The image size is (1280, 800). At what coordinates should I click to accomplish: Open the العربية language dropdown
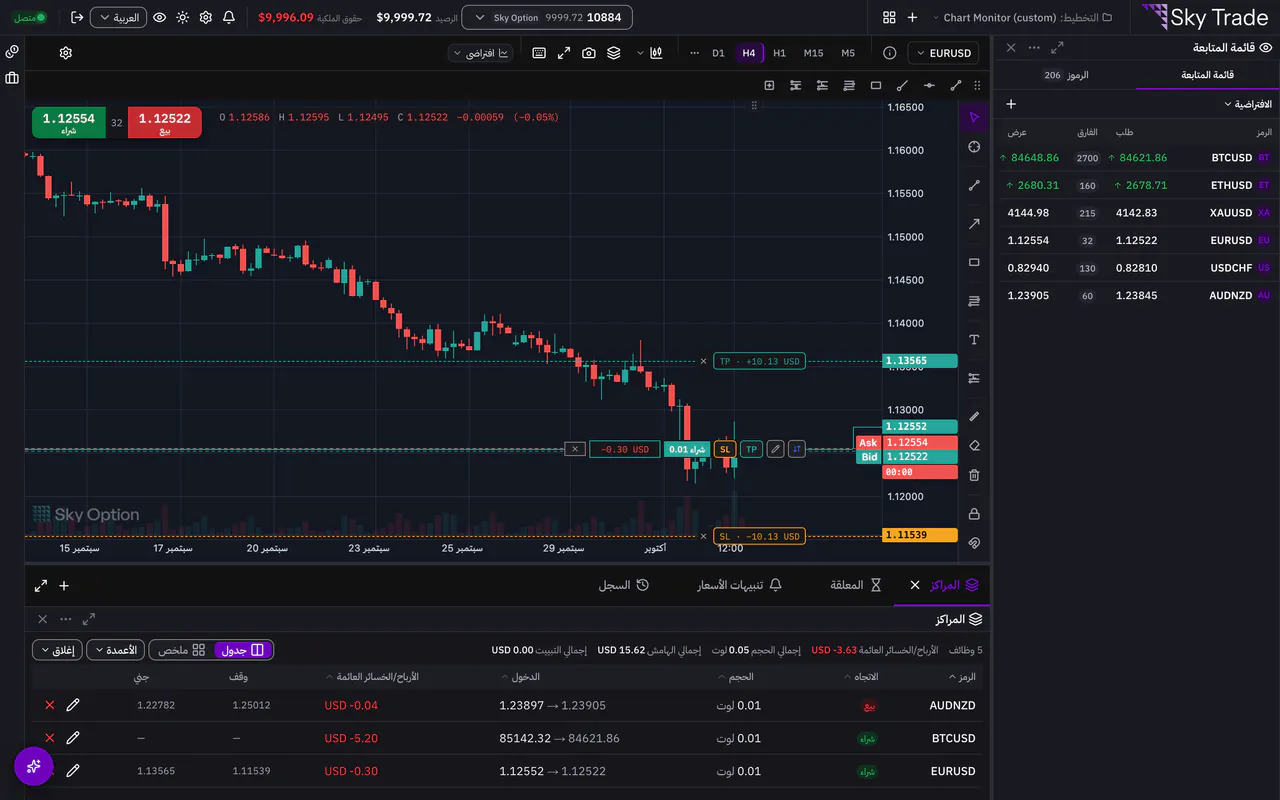[x=118, y=18]
